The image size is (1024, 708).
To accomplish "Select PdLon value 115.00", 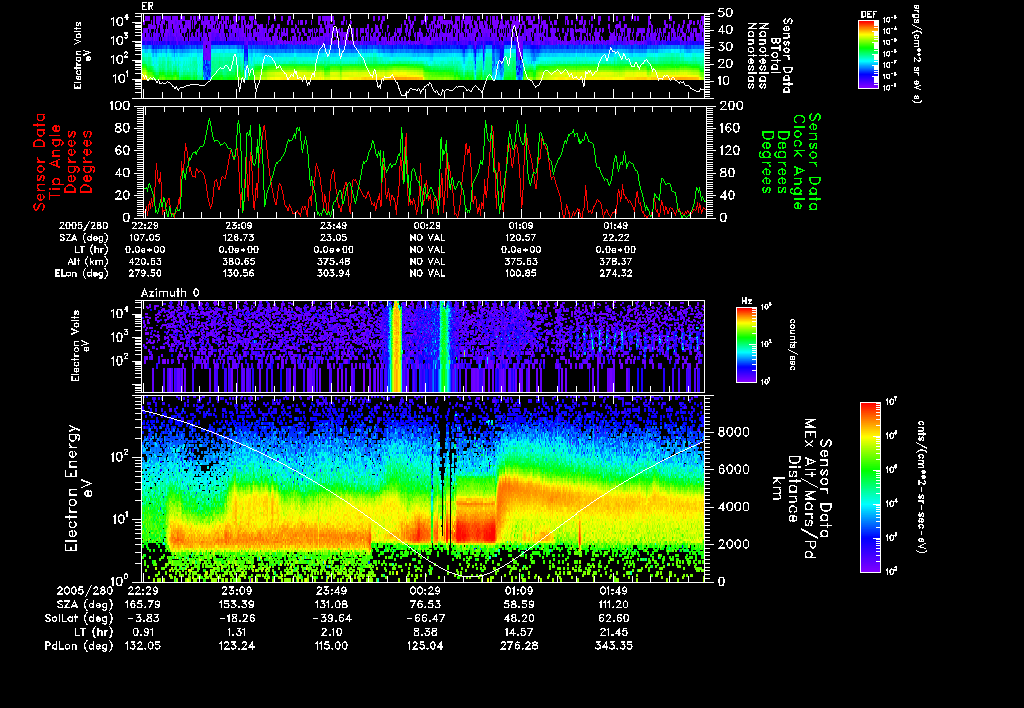I will 331,646.
